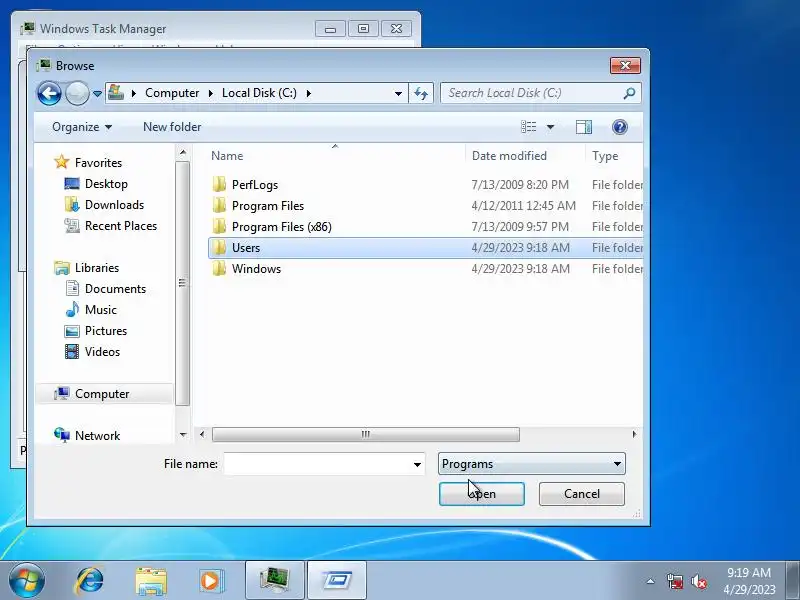Screen dimensions: 800x600
Task: Click the 9:19 AM clock in the tray
Action: pyautogui.click(x=749, y=572)
